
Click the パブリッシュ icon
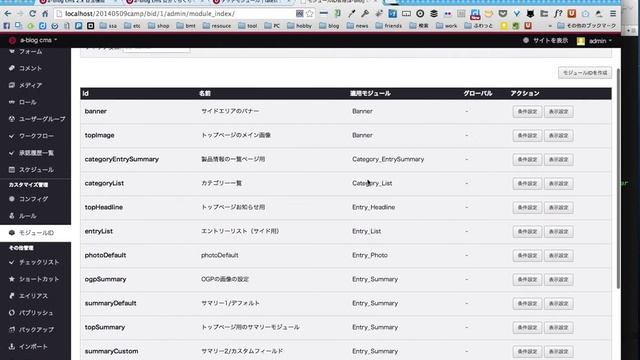(11, 313)
